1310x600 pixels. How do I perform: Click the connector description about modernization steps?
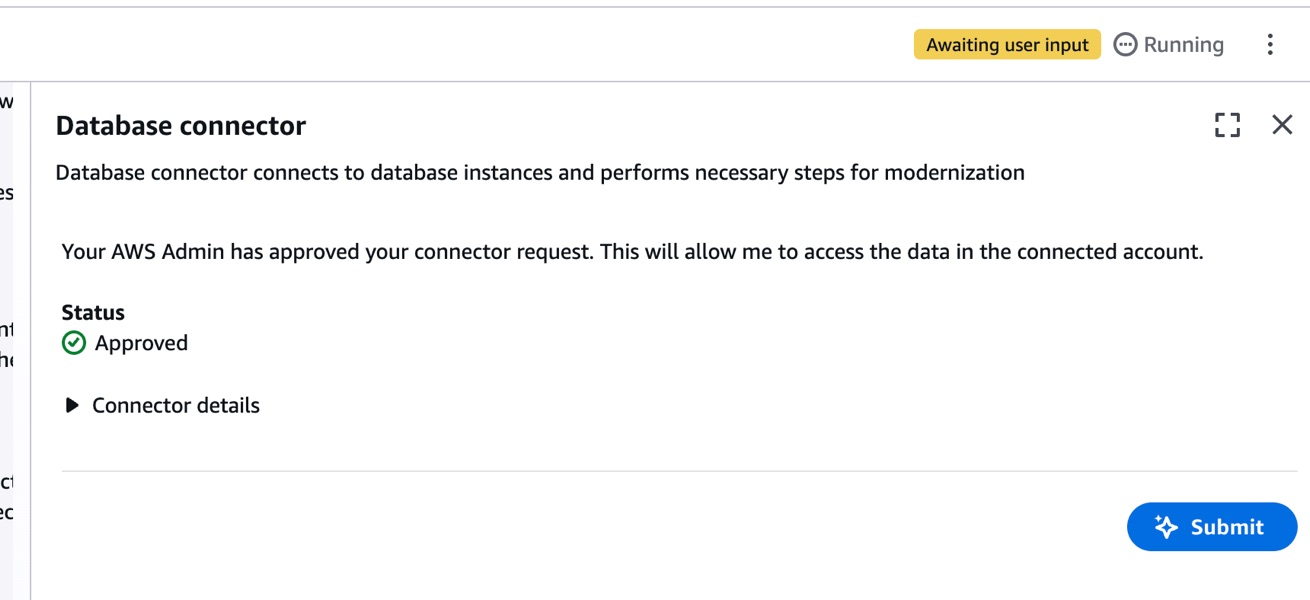pos(540,173)
